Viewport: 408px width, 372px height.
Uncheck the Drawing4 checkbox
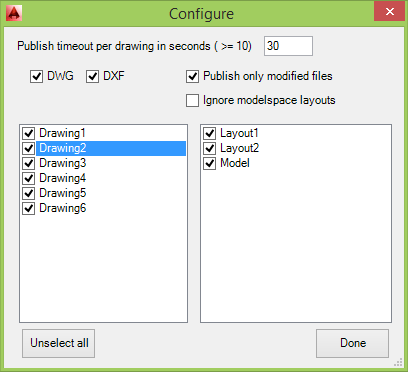point(29,178)
